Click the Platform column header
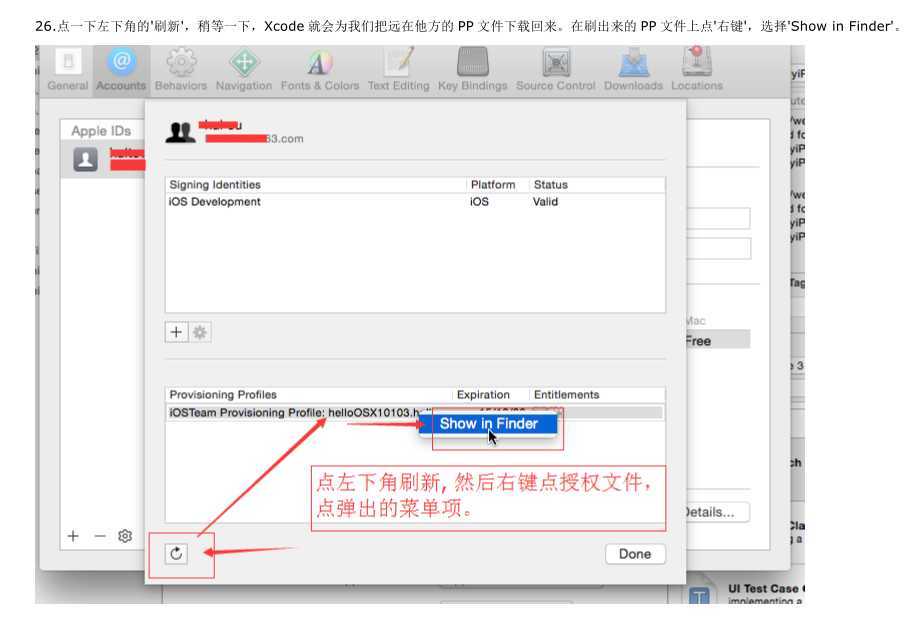This screenshot has height=631, width=911. (x=493, y=185)
